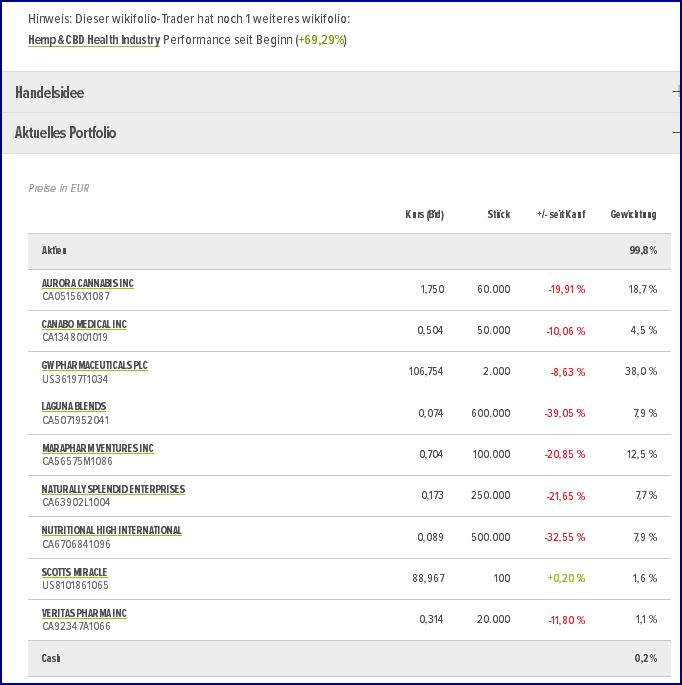The image size is (682, 685).
Task: Select GW Pharmaceuticals PLC in portfolio
Action: [x=94, y=366]
